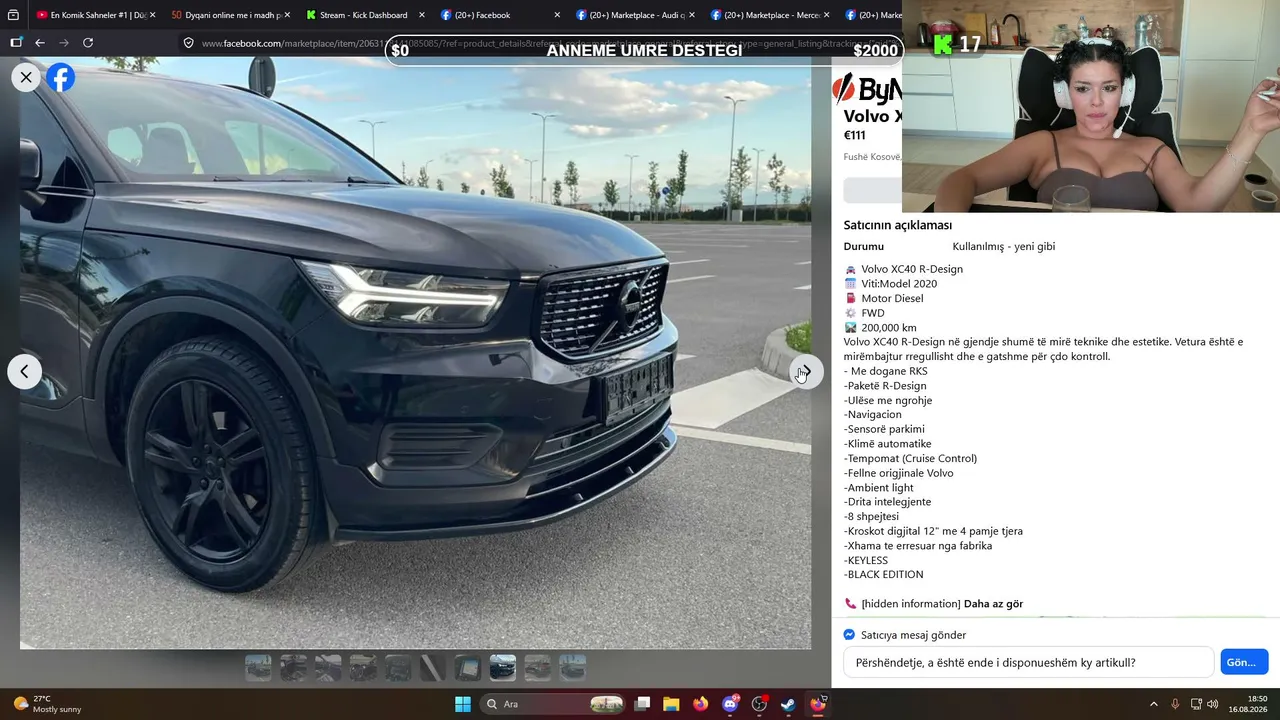
Task: Open the browser sidebar panel icon
Action: click(x=16, y=43)
